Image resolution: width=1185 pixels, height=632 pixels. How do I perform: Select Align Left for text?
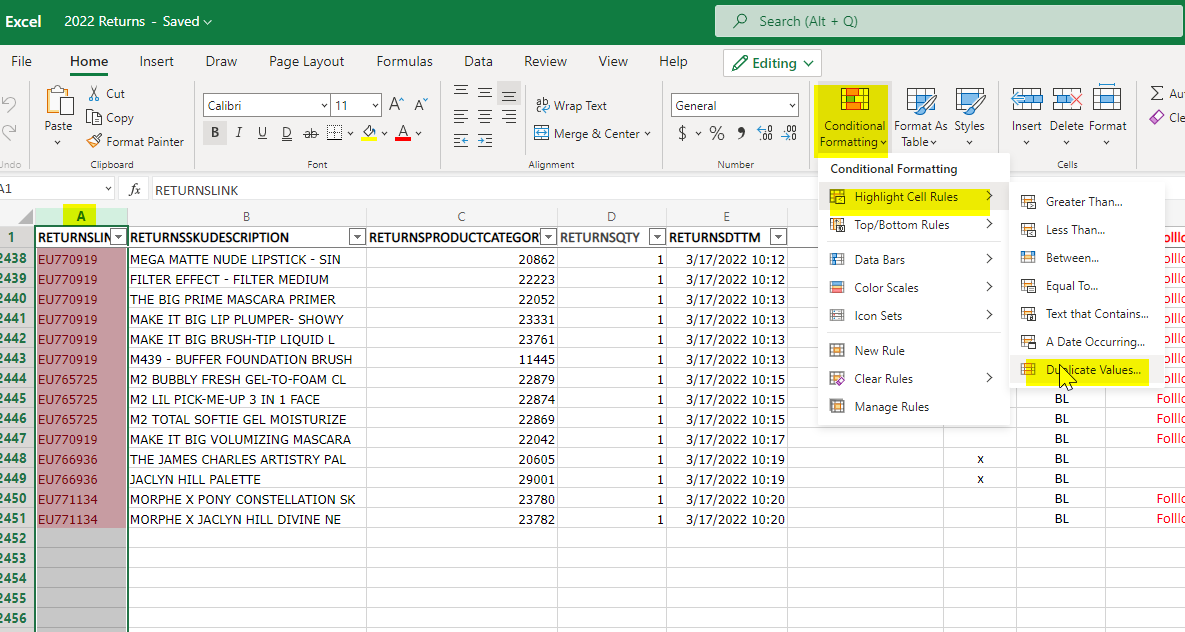point(461,116)
